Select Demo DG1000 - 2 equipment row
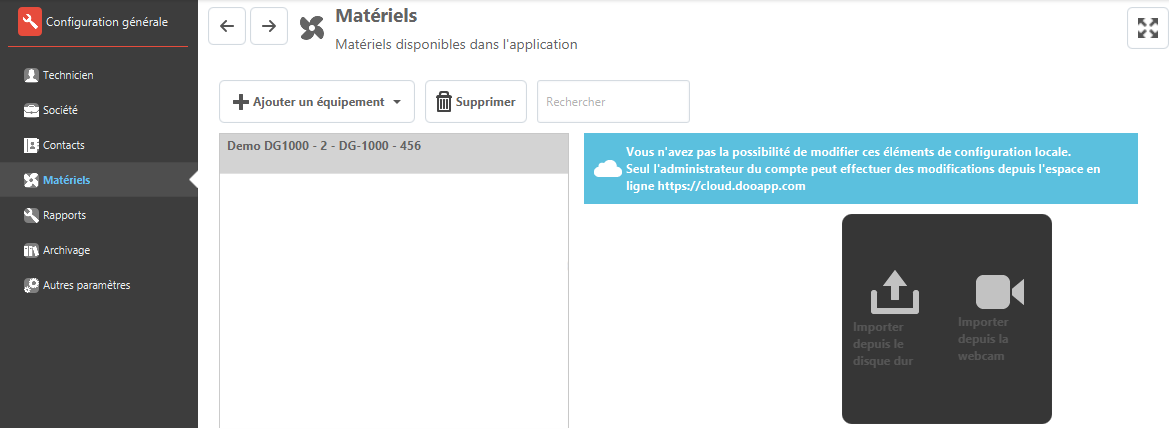The width and height of the screenshot is (1169, 429). click(x=394, y=154)
